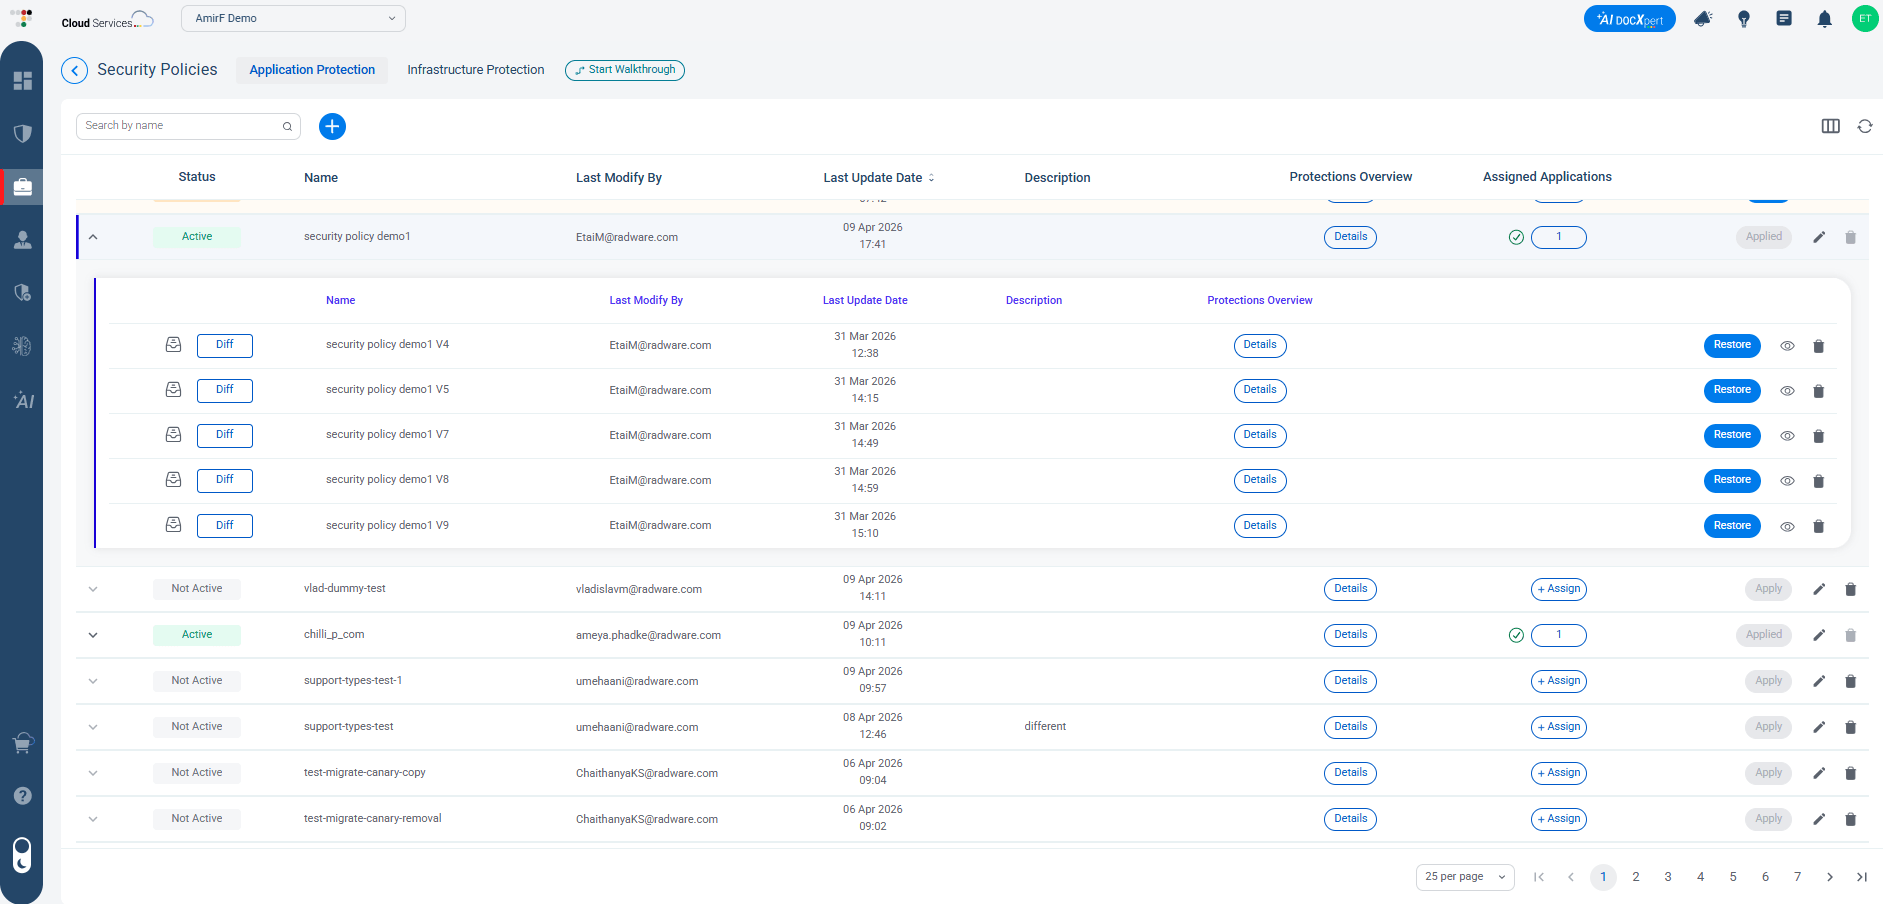View security policy demo1 V7 with eye icon
This screenshot has height=904, width=1883.
(1787, 436)
